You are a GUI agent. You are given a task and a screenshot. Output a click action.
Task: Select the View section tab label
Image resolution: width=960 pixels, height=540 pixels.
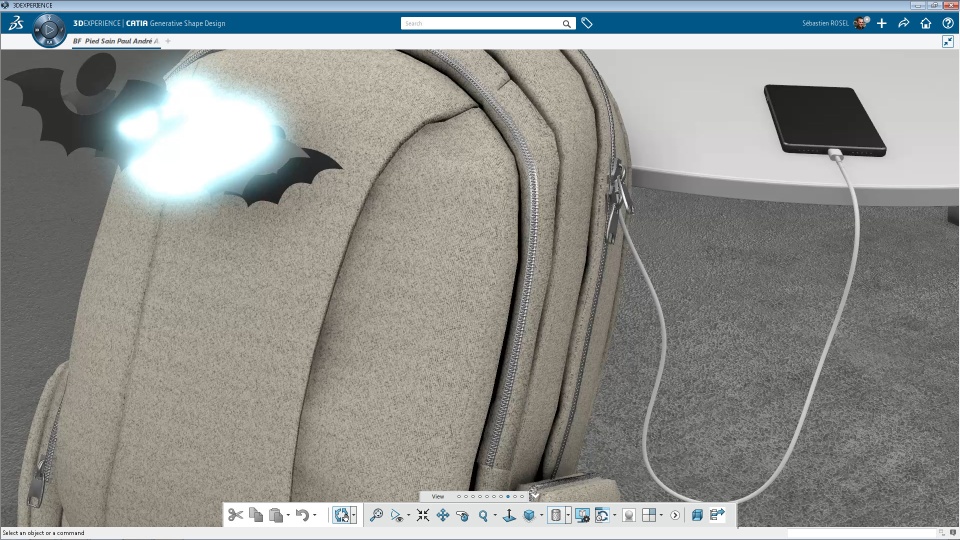click(438, 497)
